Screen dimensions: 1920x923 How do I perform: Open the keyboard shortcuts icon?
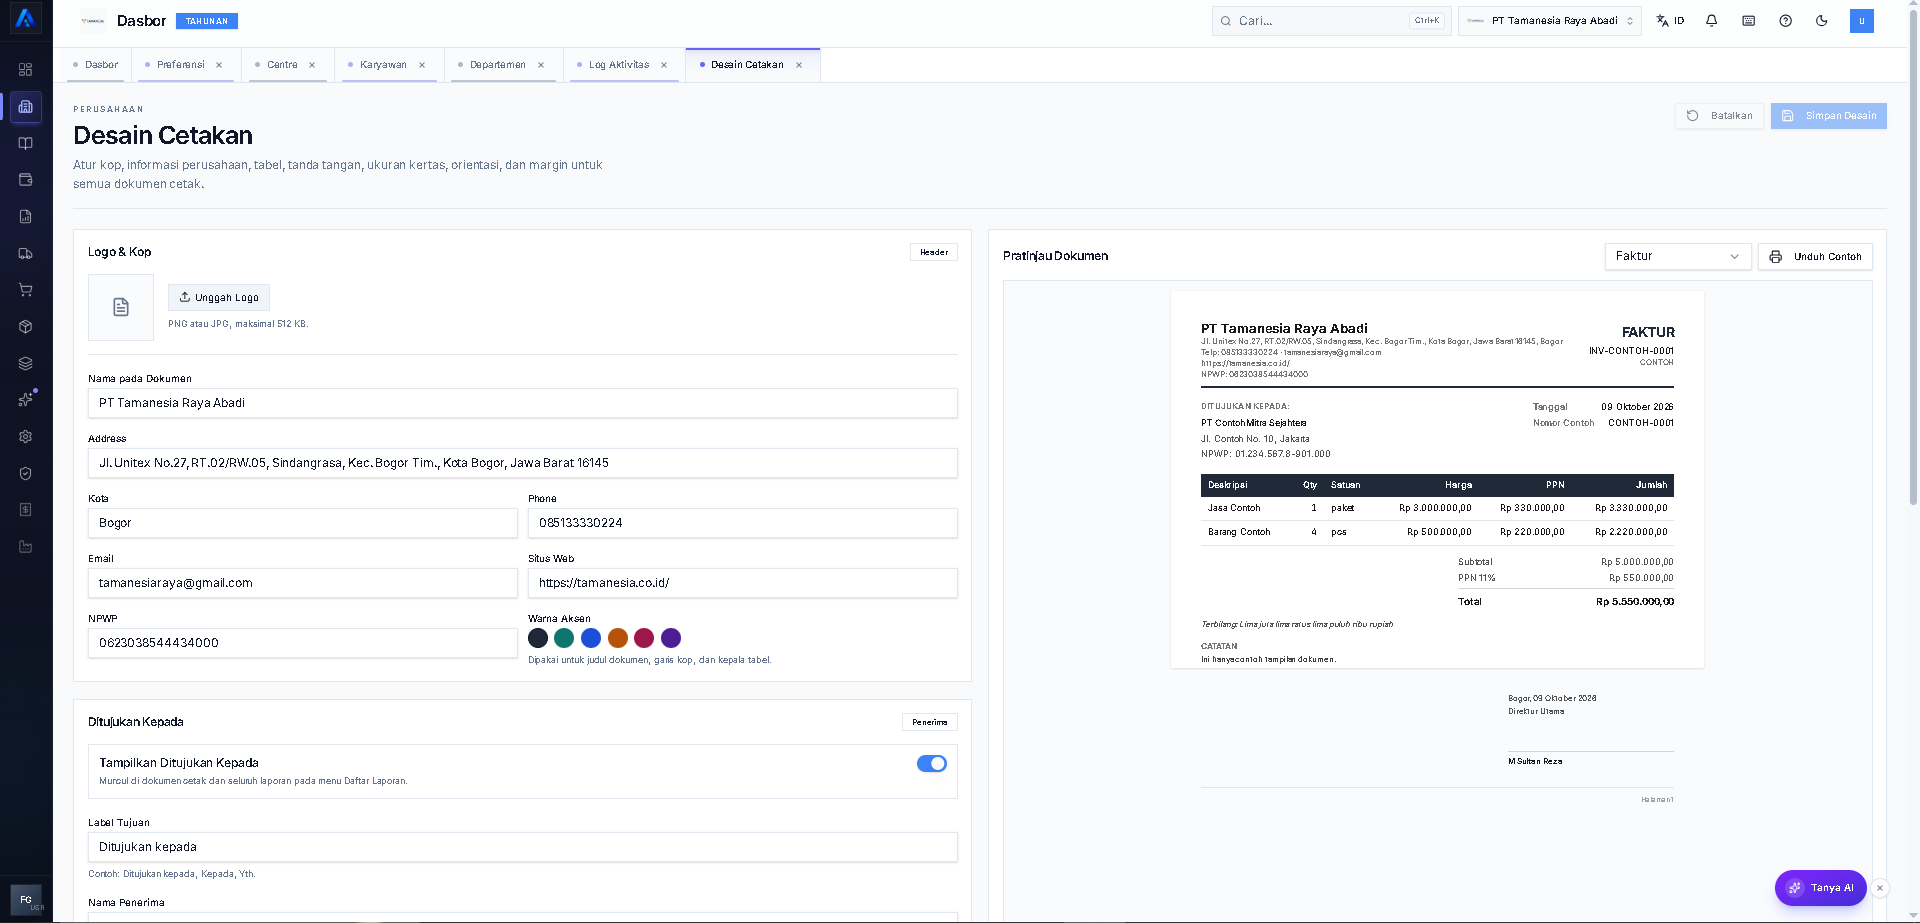1748,21
